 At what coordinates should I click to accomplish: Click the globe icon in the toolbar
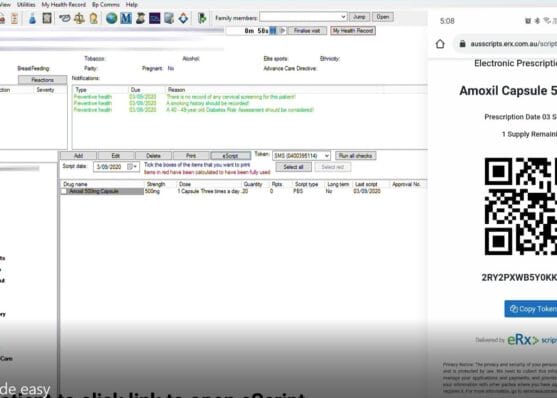[x=111, y=18]
